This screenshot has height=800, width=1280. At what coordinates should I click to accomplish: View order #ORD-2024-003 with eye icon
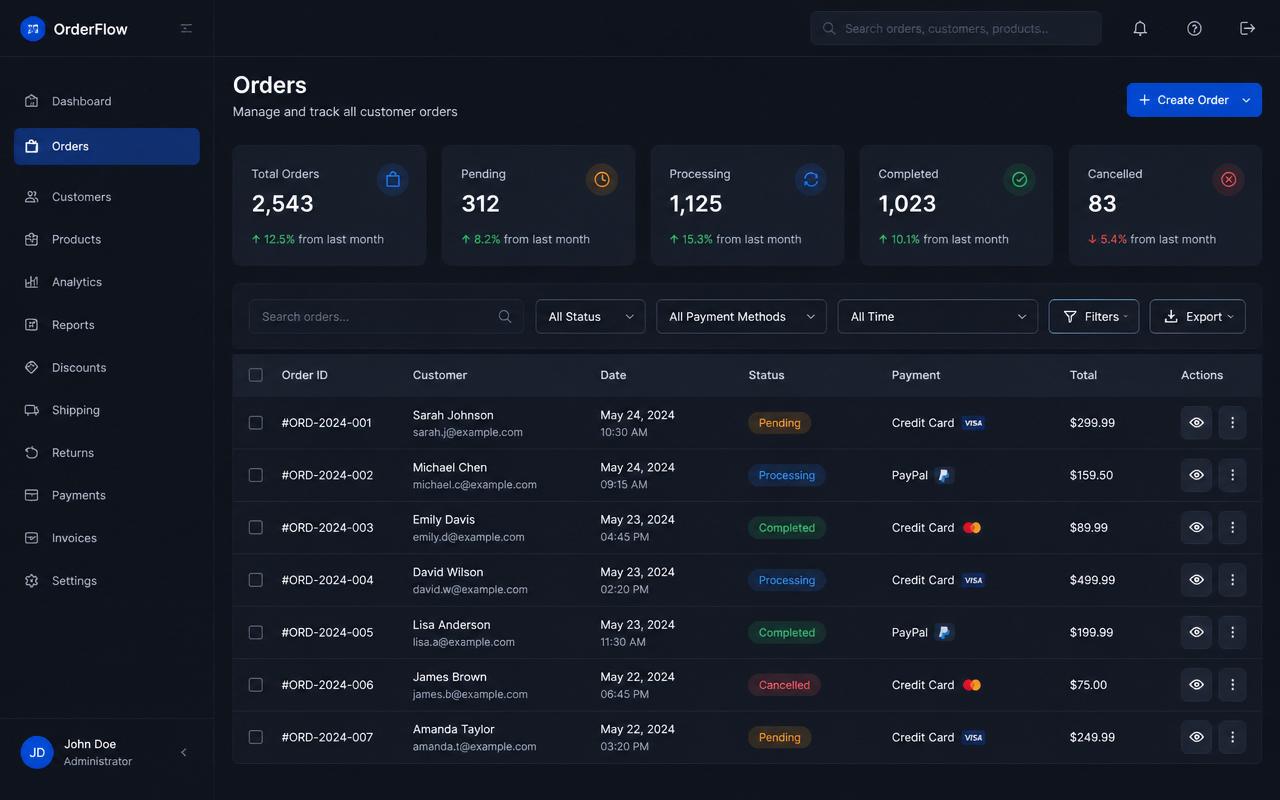click(1196, 527)
